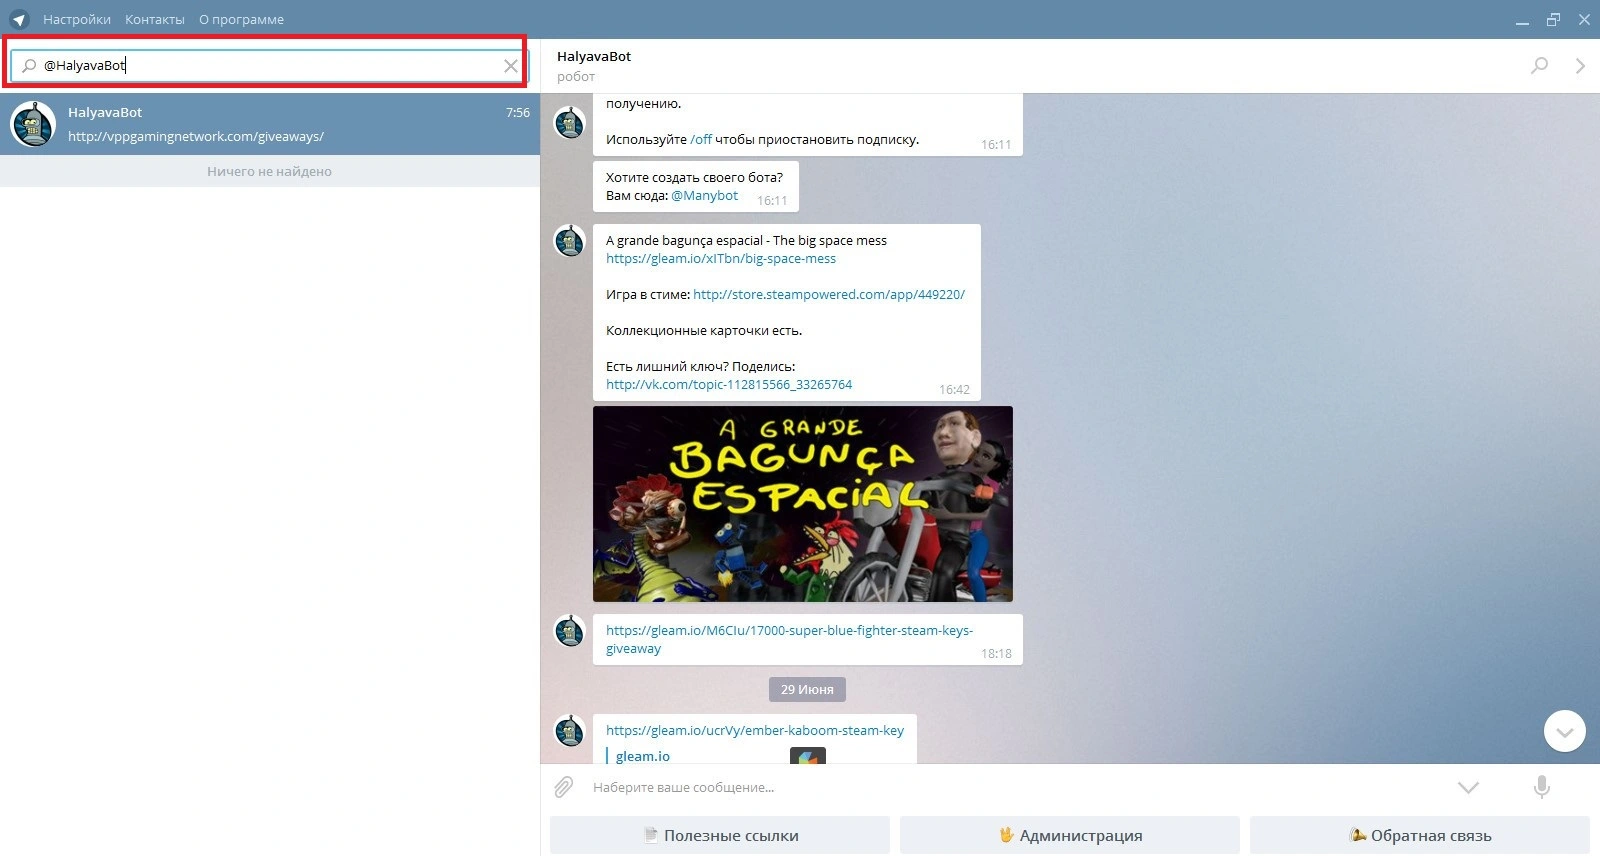Open the @Manybot mention link
Viewport: 1600px width, 856px height.
[x=704, y=195]
